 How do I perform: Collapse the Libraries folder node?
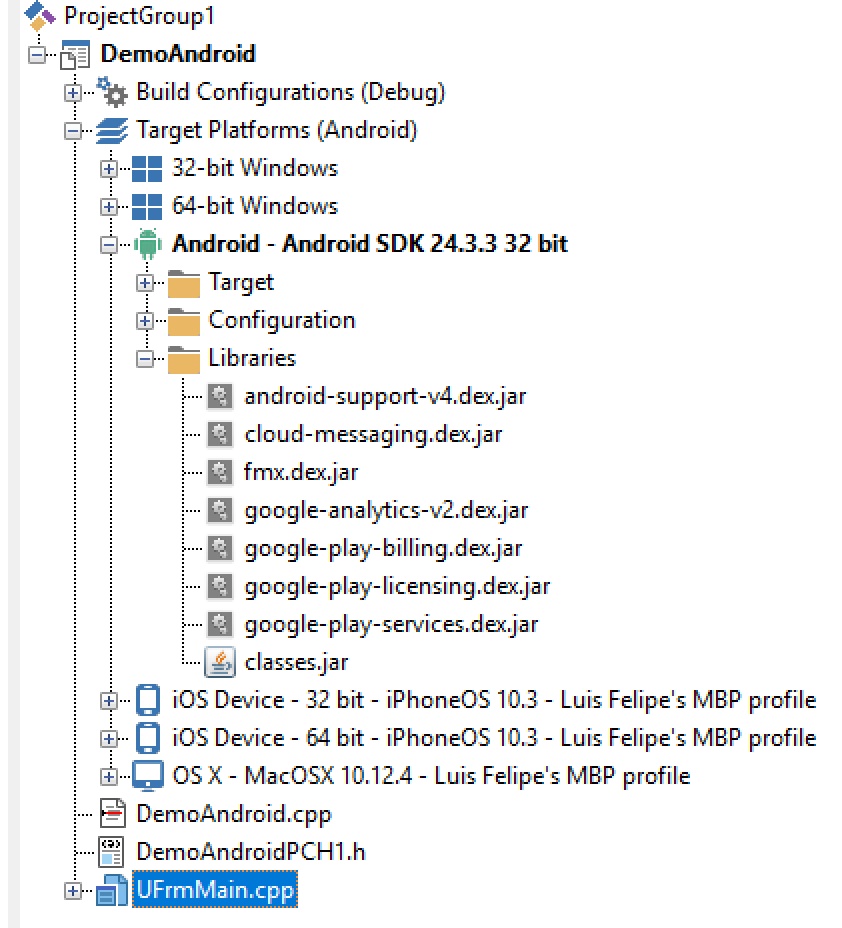point(145,359)
